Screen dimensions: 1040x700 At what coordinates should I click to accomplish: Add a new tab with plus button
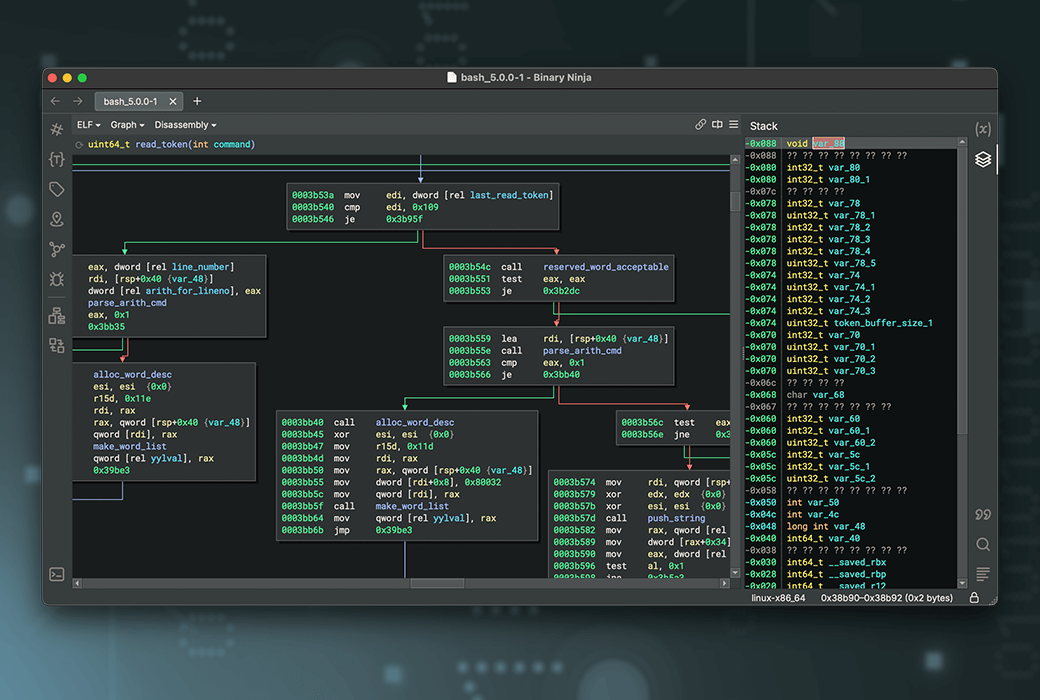pyautogui.click(x=197, y=101)
